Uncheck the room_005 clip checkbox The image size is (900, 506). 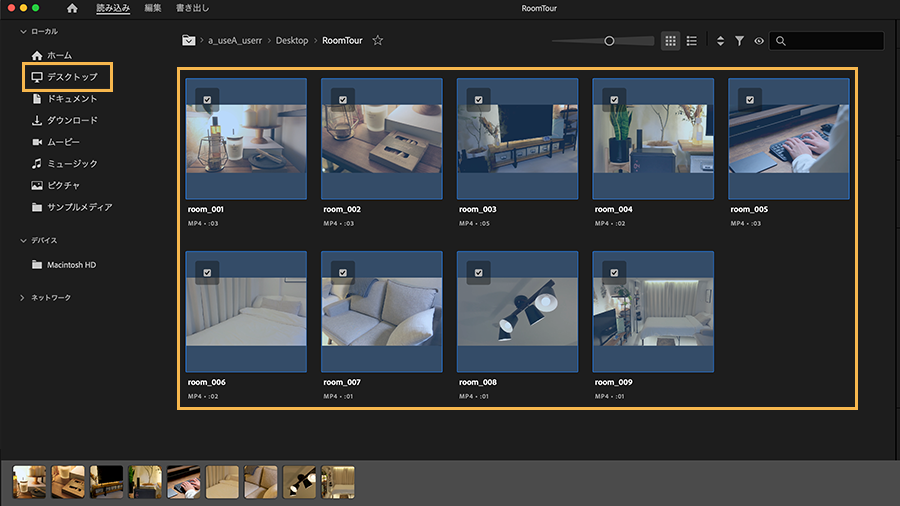(748, 99)
